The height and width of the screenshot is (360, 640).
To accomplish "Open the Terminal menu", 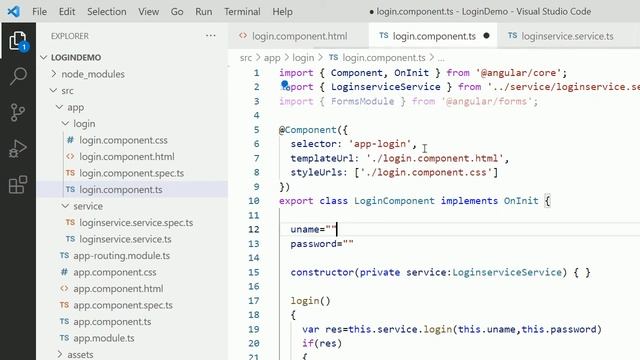I will [242, 11].
